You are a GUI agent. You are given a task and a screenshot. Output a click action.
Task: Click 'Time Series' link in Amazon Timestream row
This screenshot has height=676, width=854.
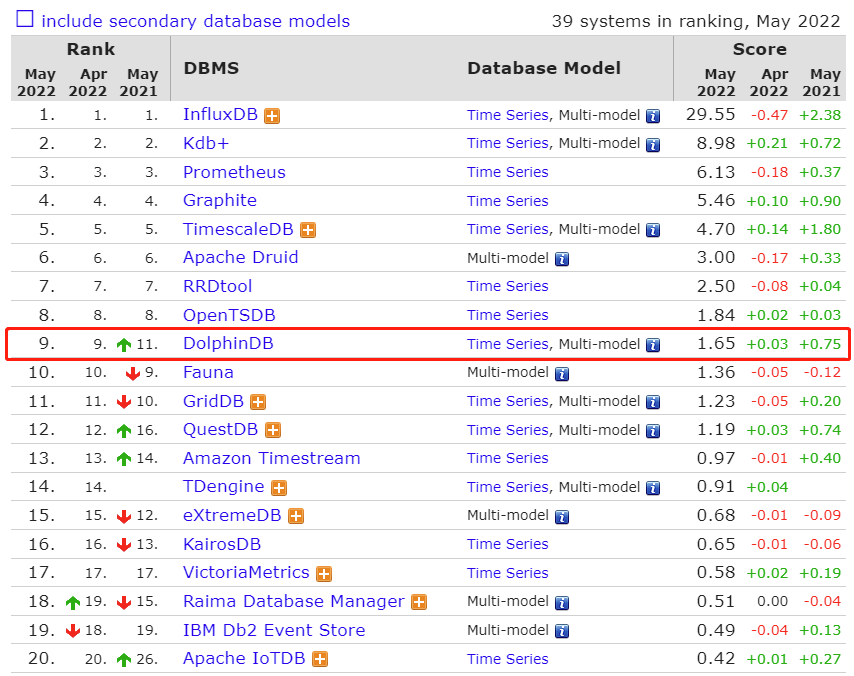[x=508, y=459]
